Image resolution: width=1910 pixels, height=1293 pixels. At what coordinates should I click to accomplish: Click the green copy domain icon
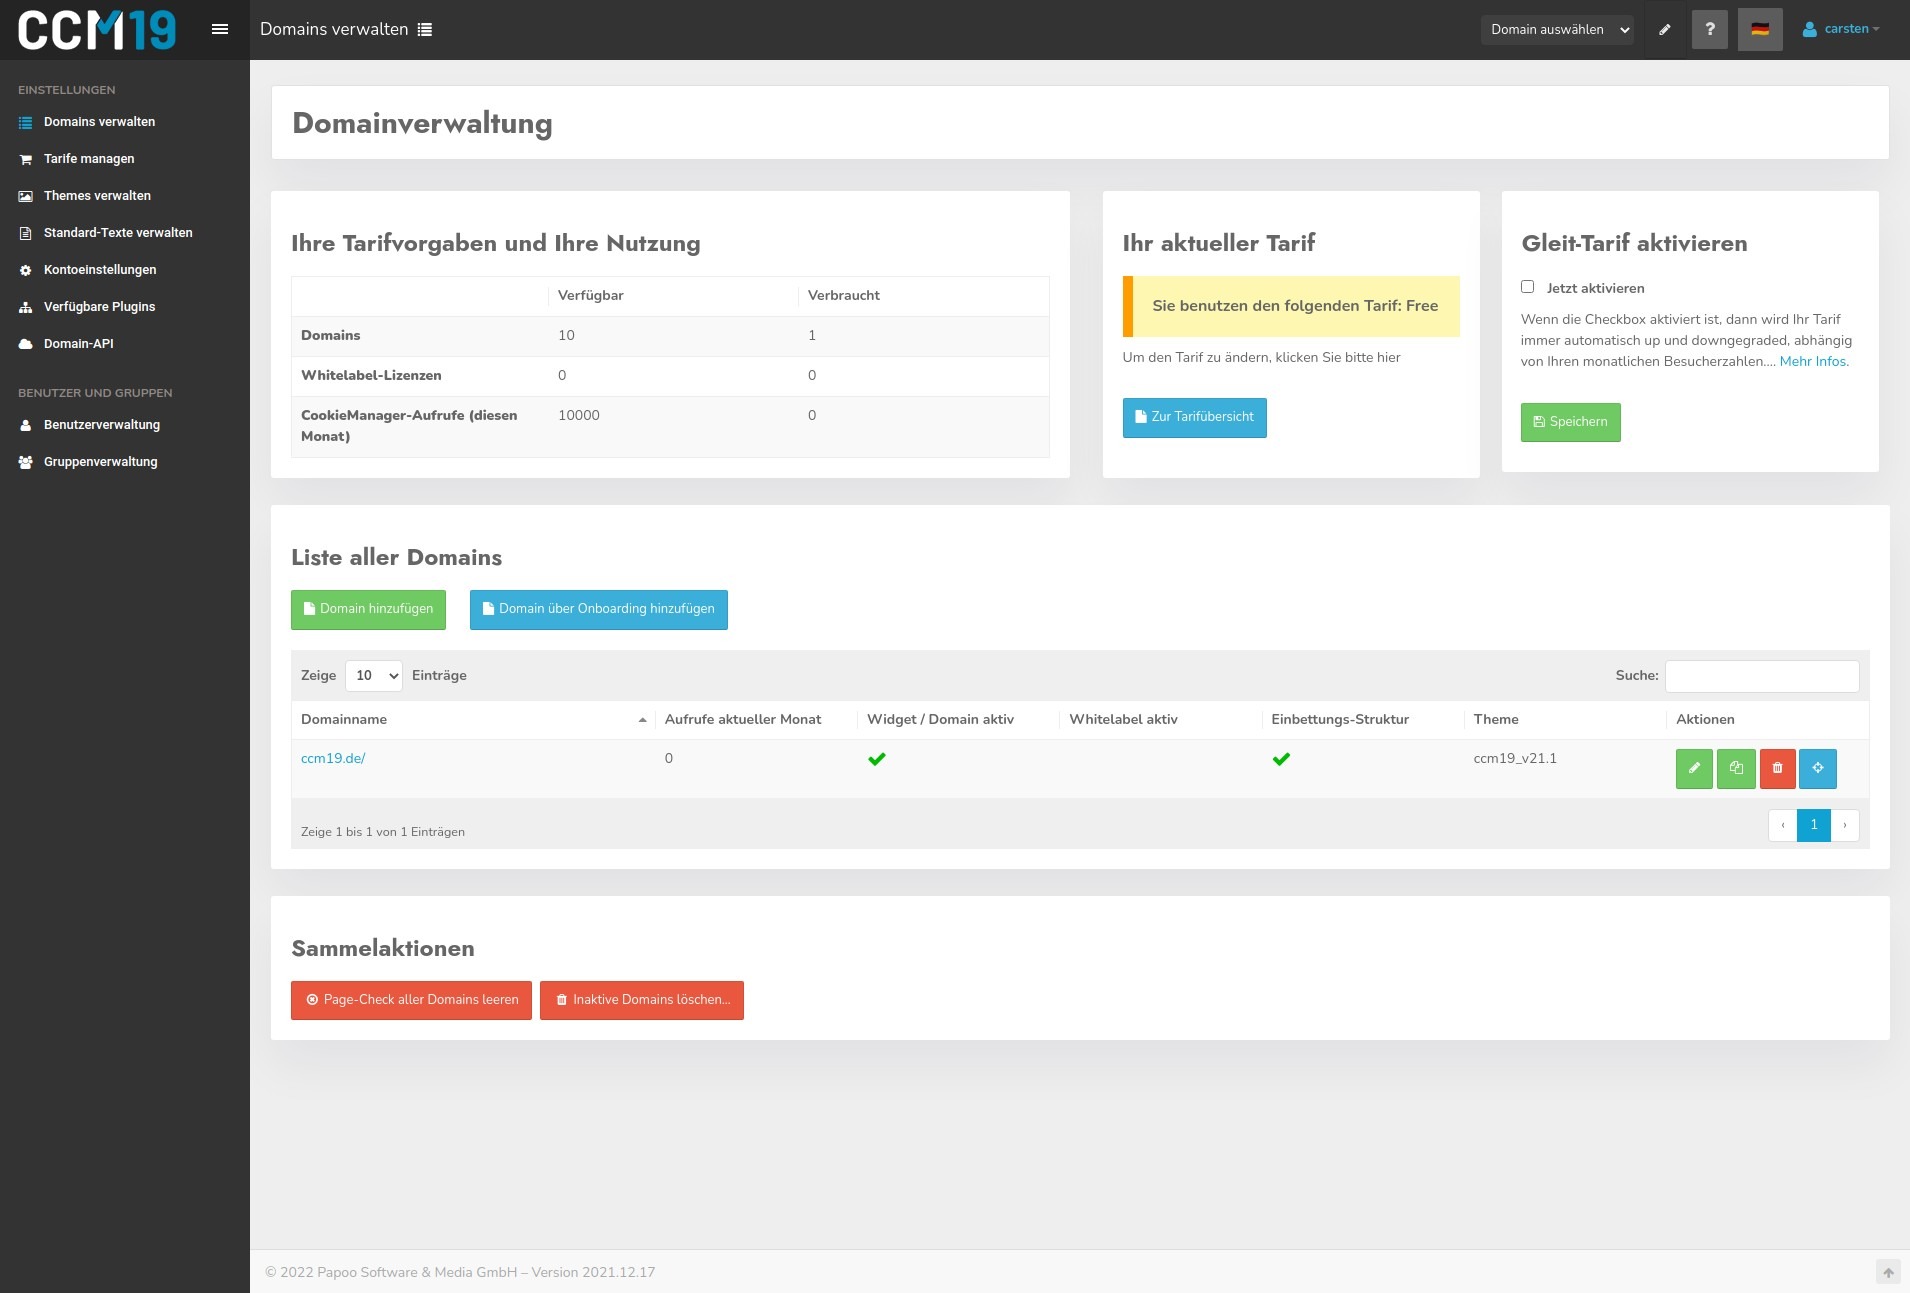(1736, 769)
